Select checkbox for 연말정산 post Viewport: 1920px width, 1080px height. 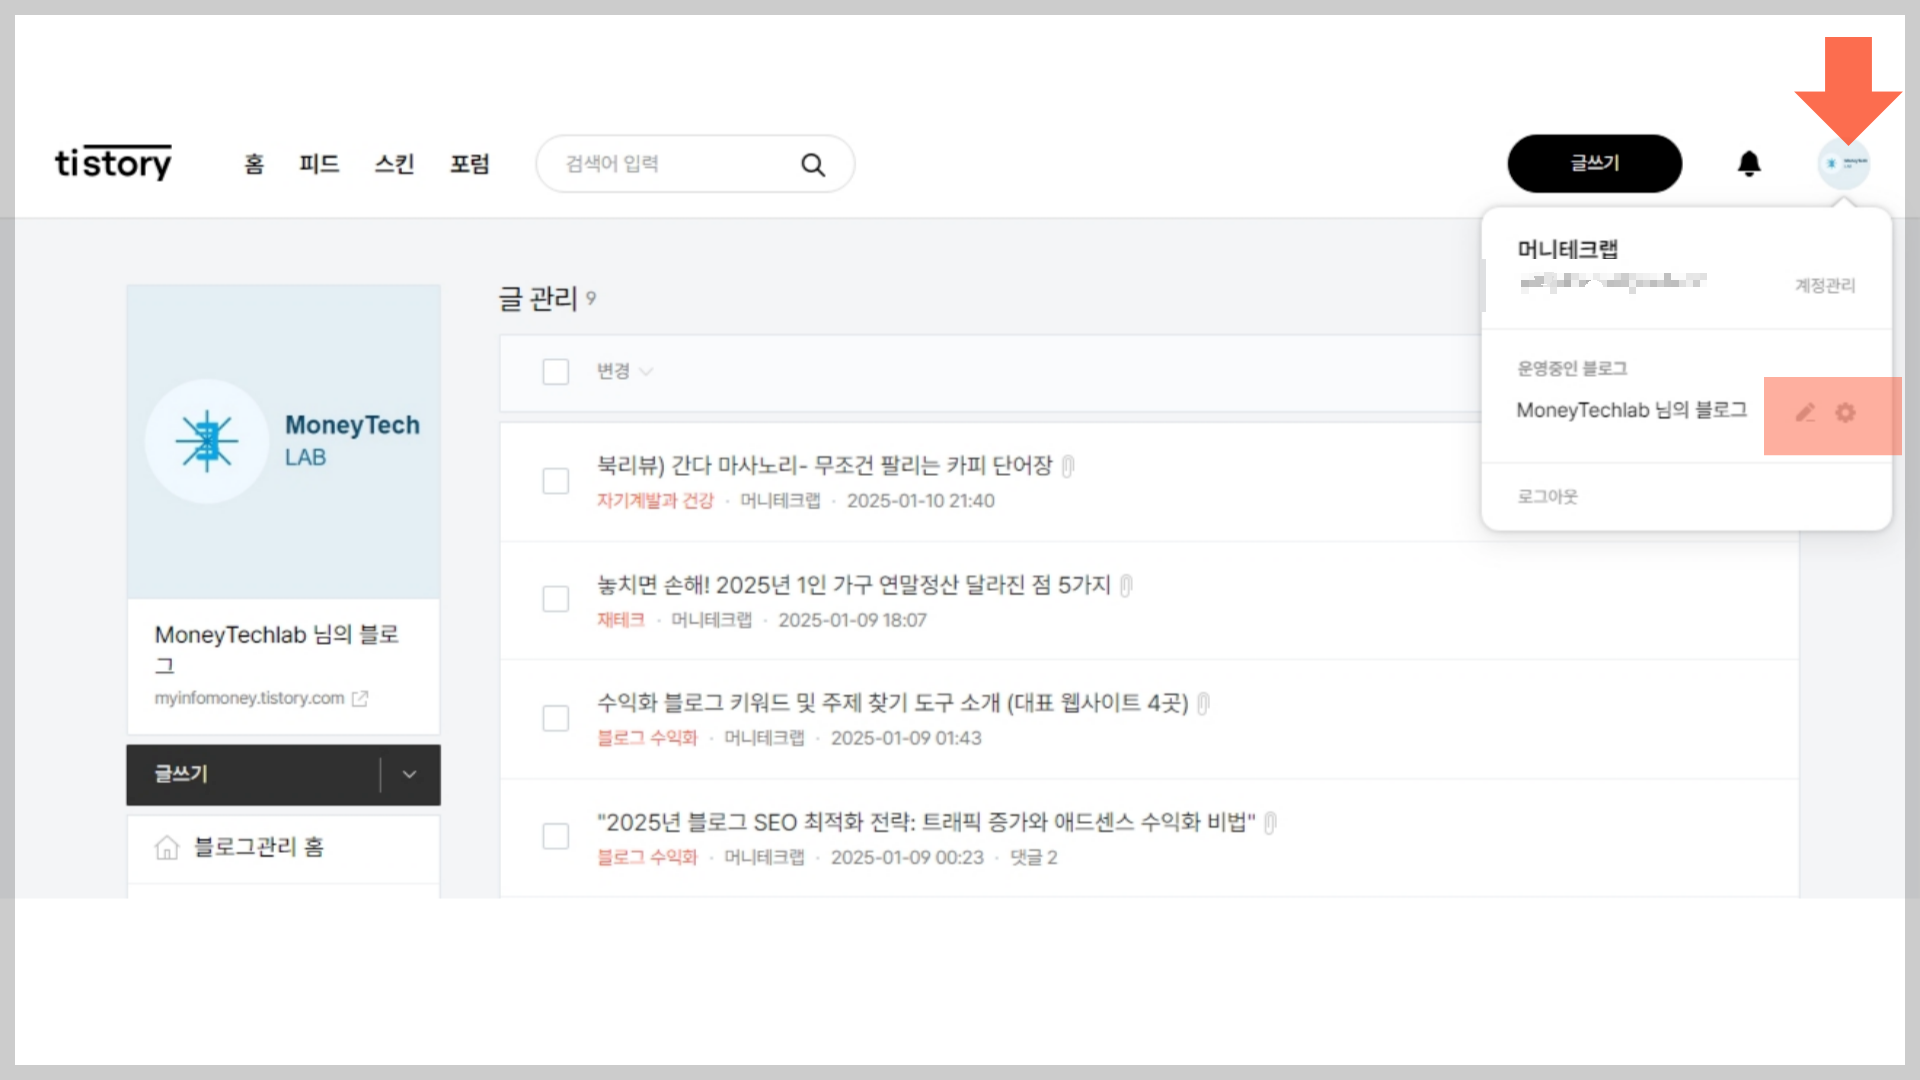click(x=555, y=600)
